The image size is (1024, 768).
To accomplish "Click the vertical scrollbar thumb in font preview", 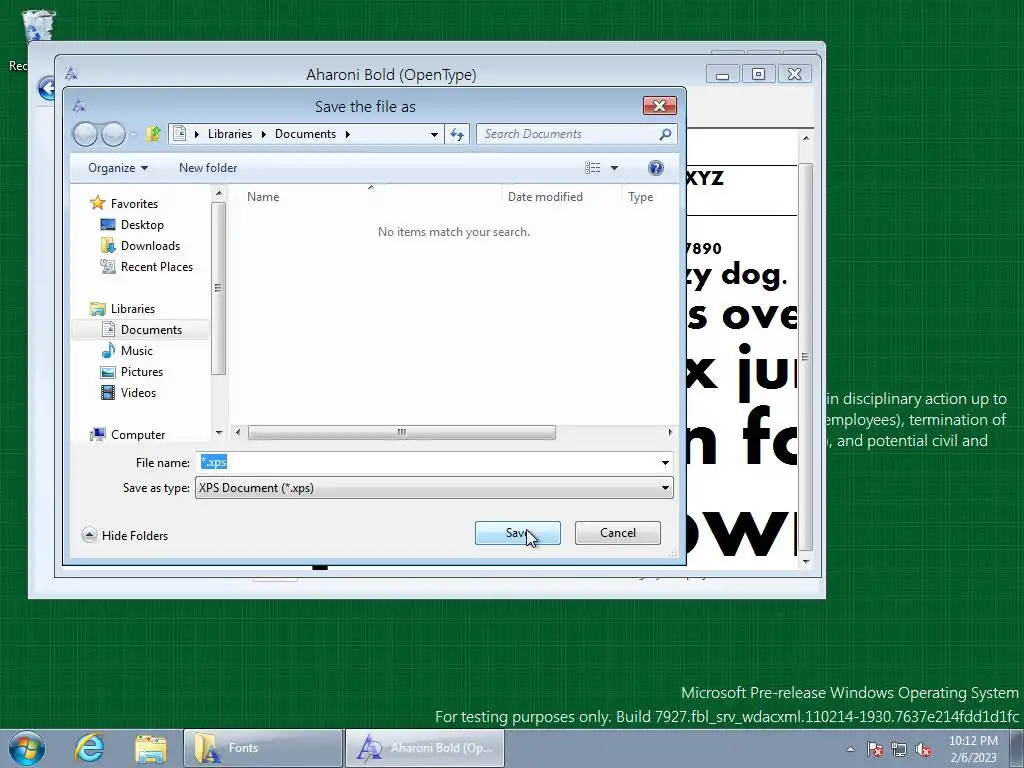I will tap(806, 357).
